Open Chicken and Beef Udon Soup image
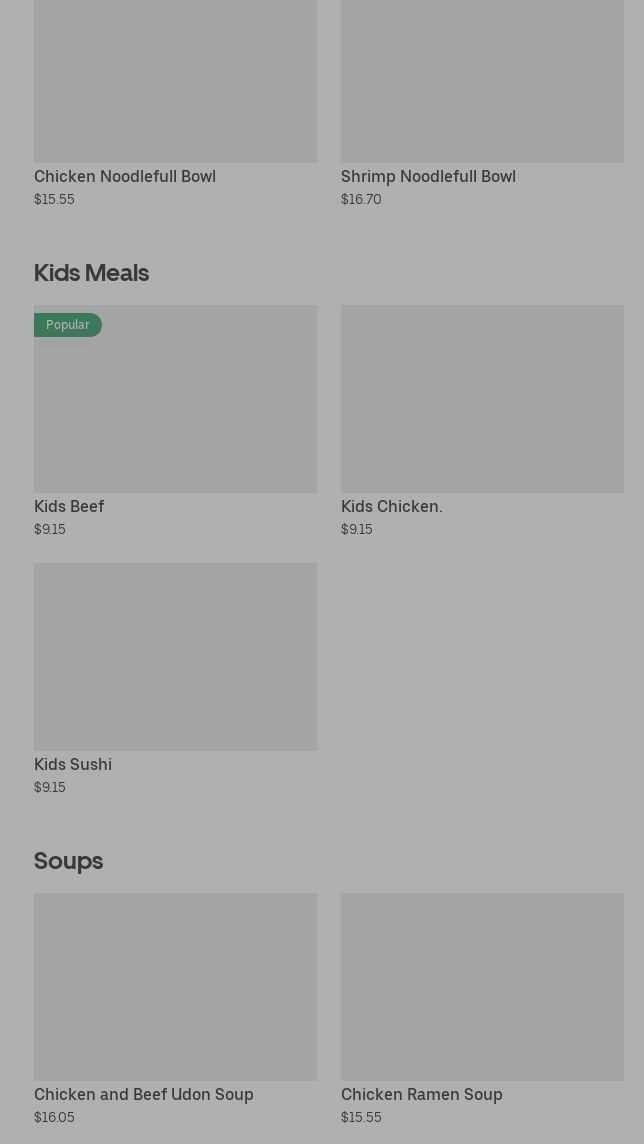This screenshot has width=644, height=1144. (175, 986)
